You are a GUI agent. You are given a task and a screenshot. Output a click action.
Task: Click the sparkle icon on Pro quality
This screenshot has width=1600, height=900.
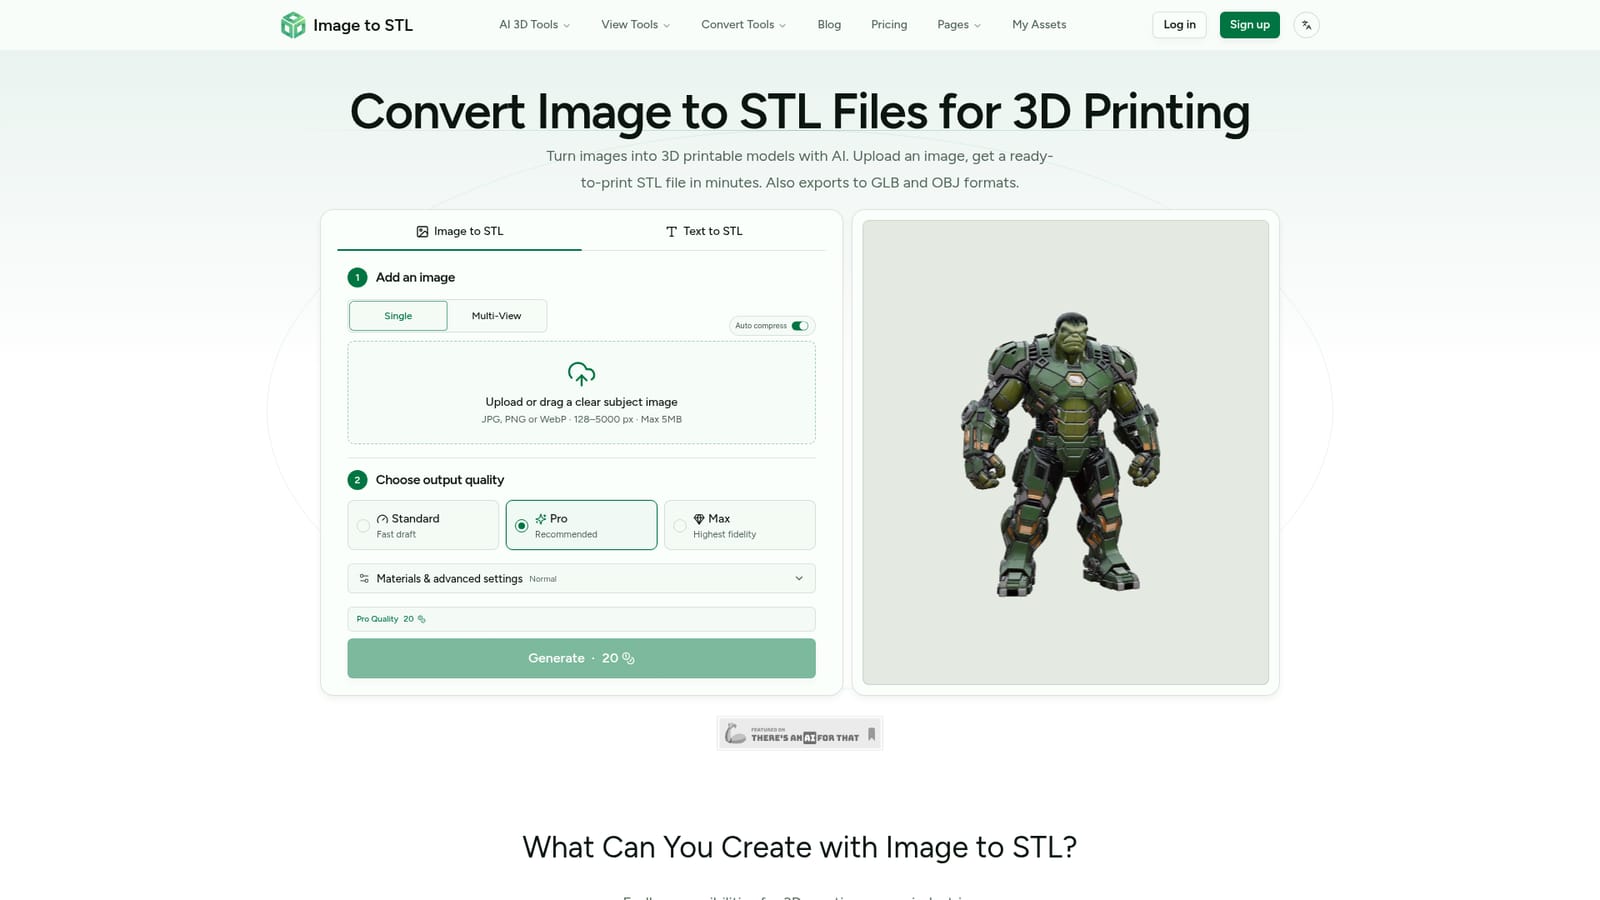pos(541,519)
